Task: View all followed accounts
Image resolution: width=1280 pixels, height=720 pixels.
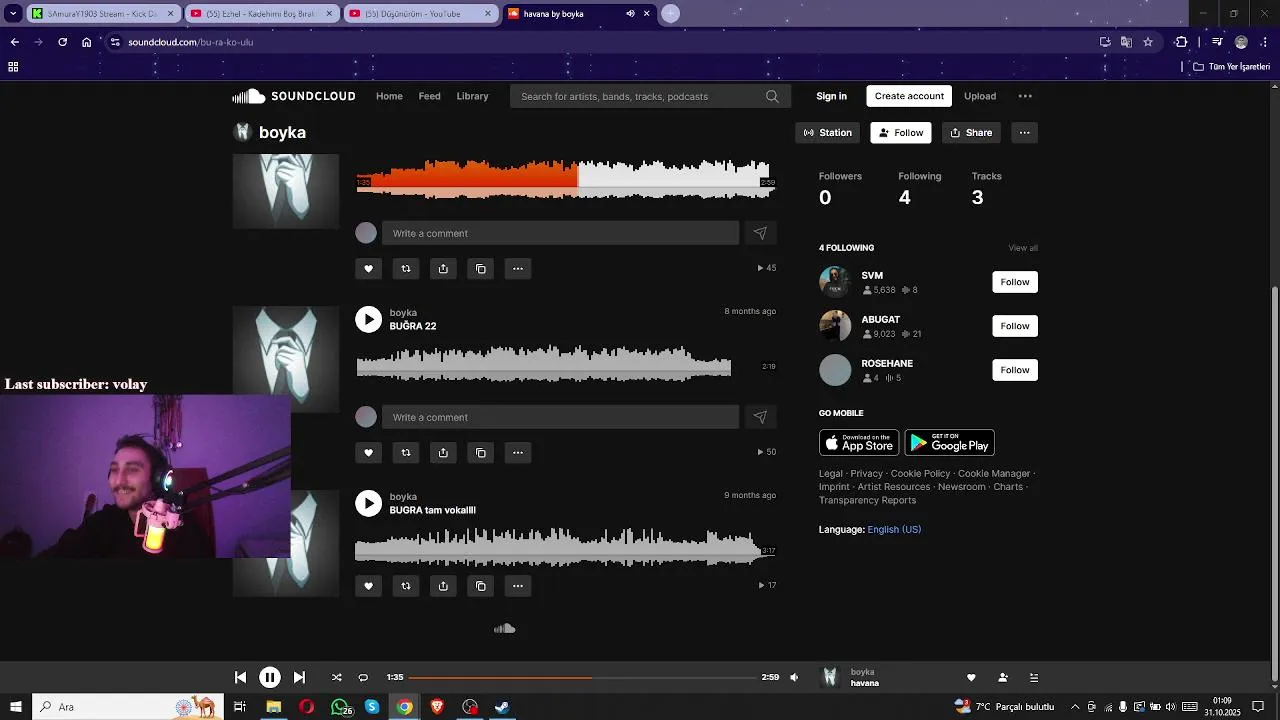Action: click(1023, 248)
